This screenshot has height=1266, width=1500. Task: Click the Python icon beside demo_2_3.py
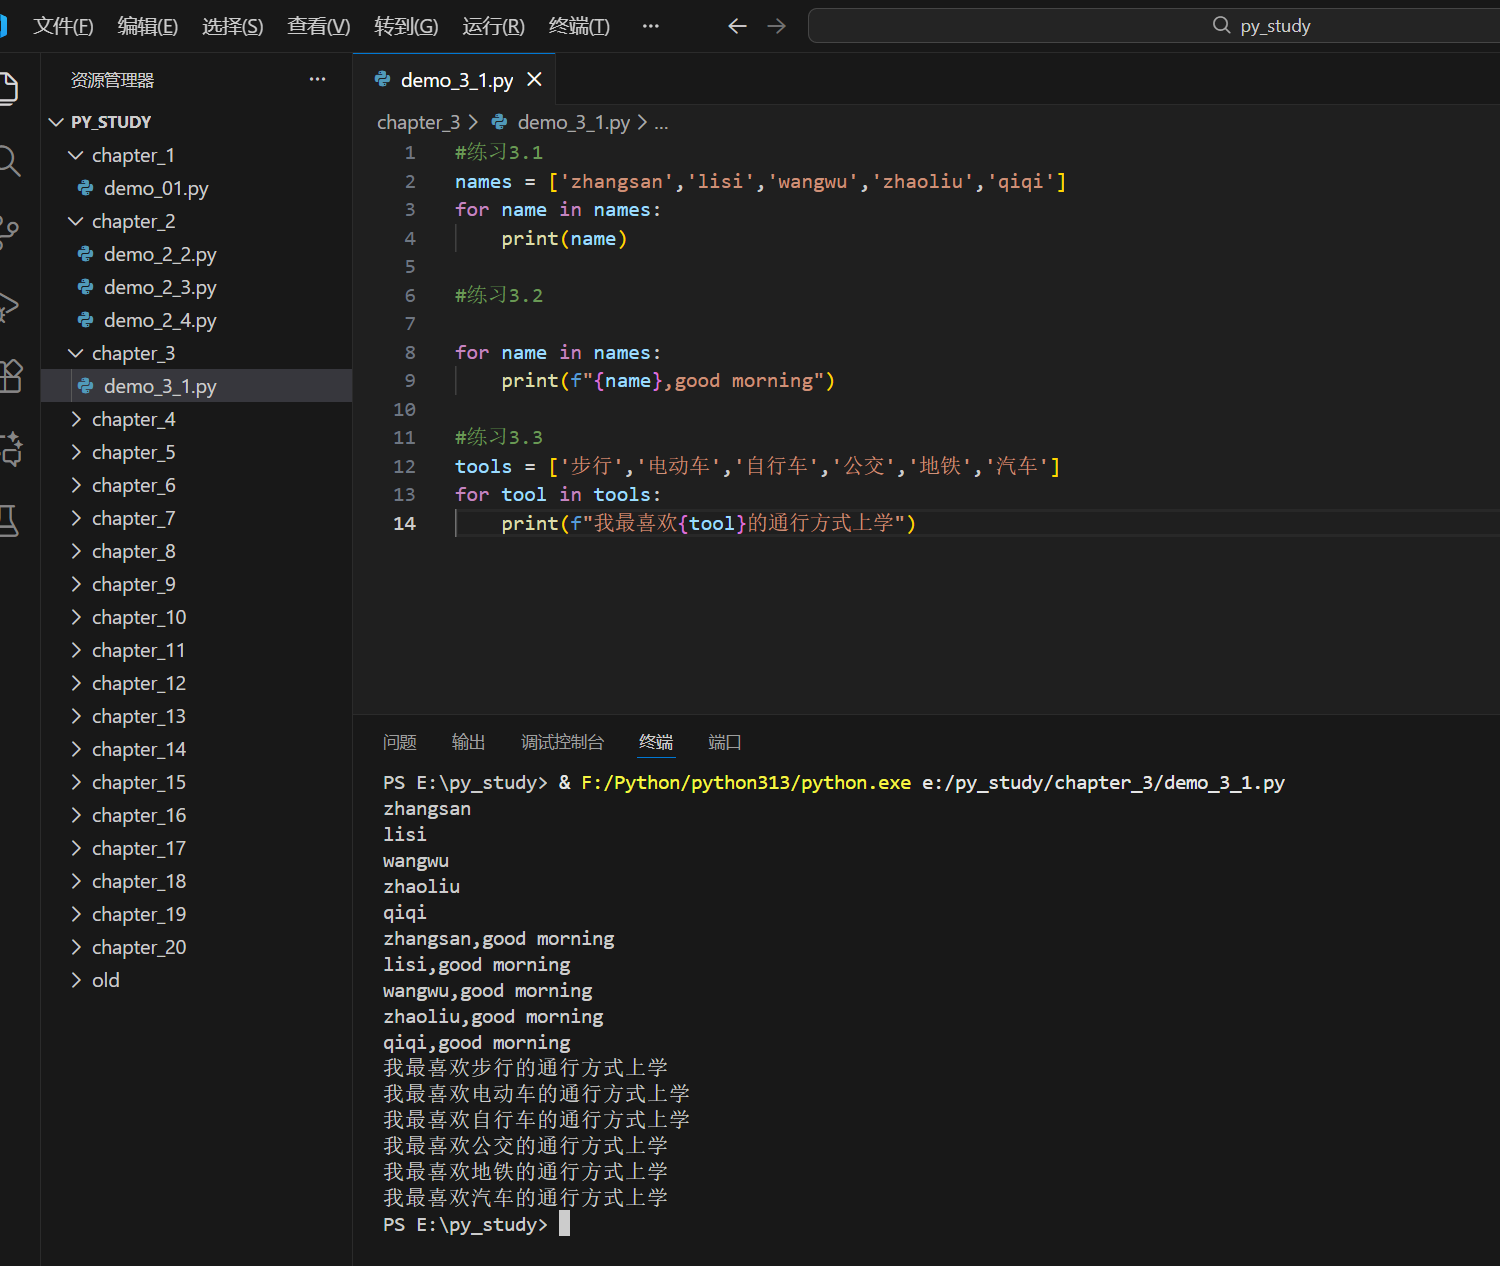coord(85,287)
